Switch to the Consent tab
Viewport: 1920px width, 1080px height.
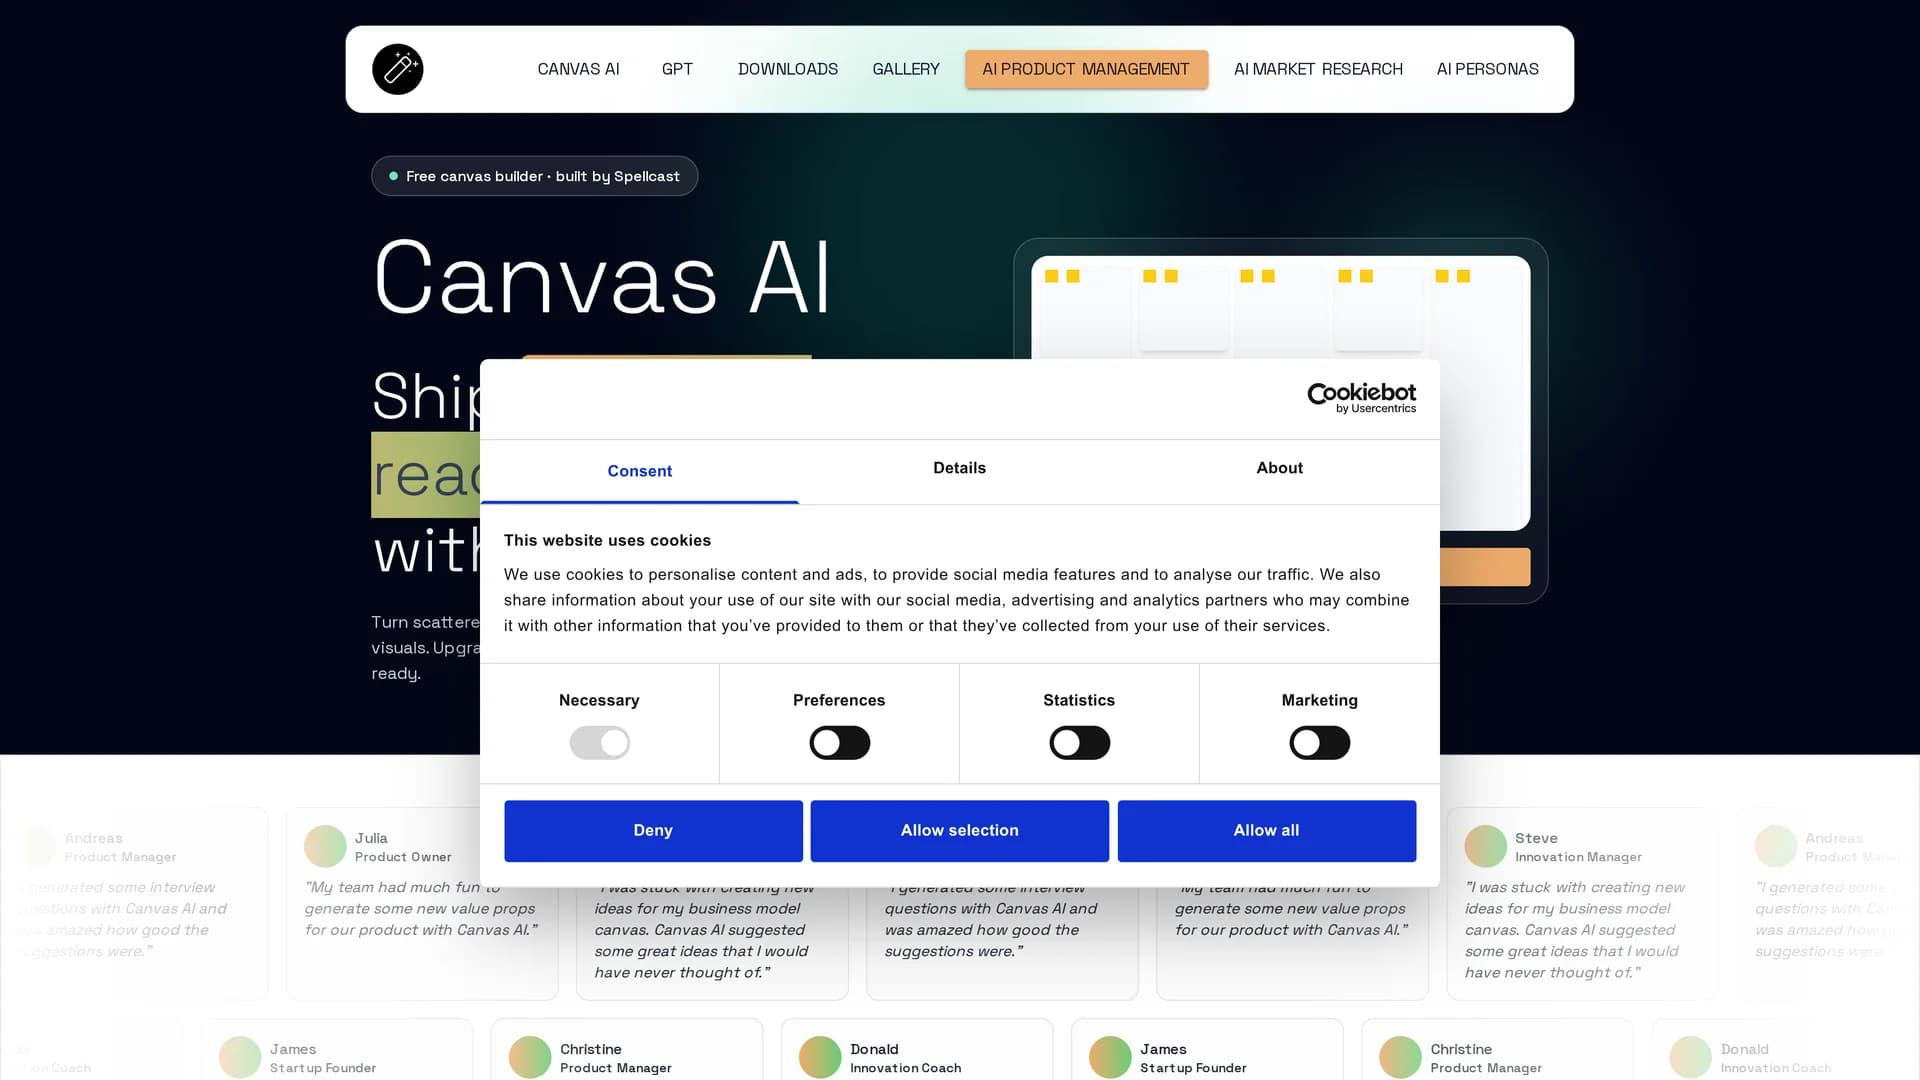pyautogui.click(x=640, y=471)
